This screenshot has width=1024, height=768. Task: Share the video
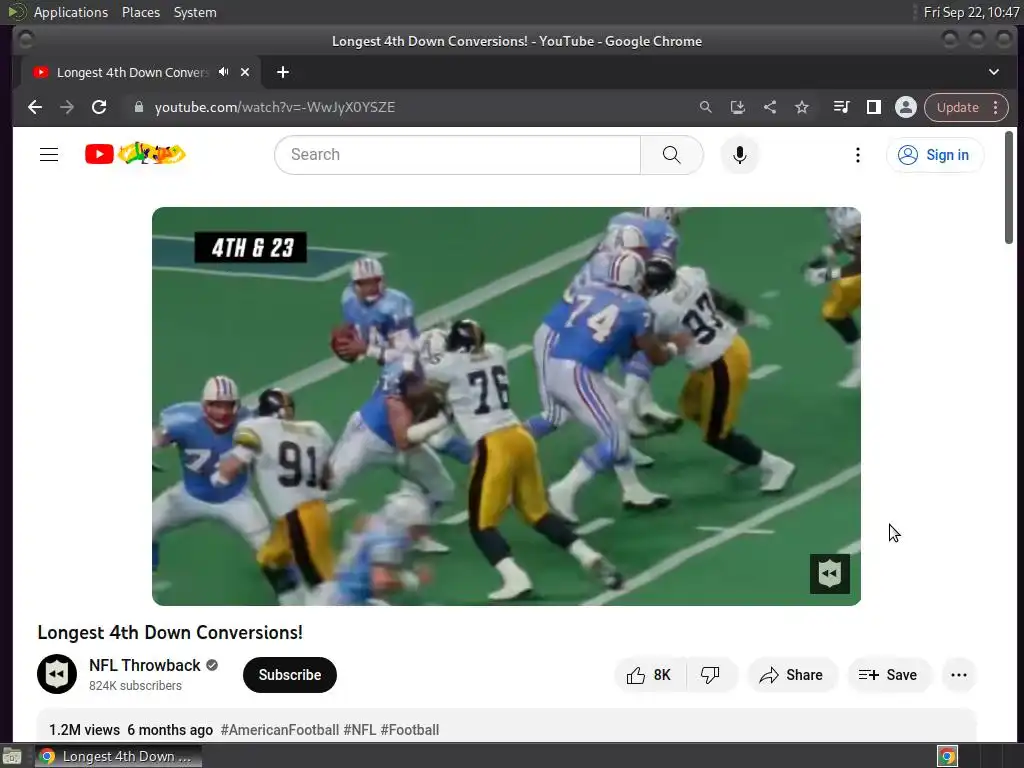[792, 675]
